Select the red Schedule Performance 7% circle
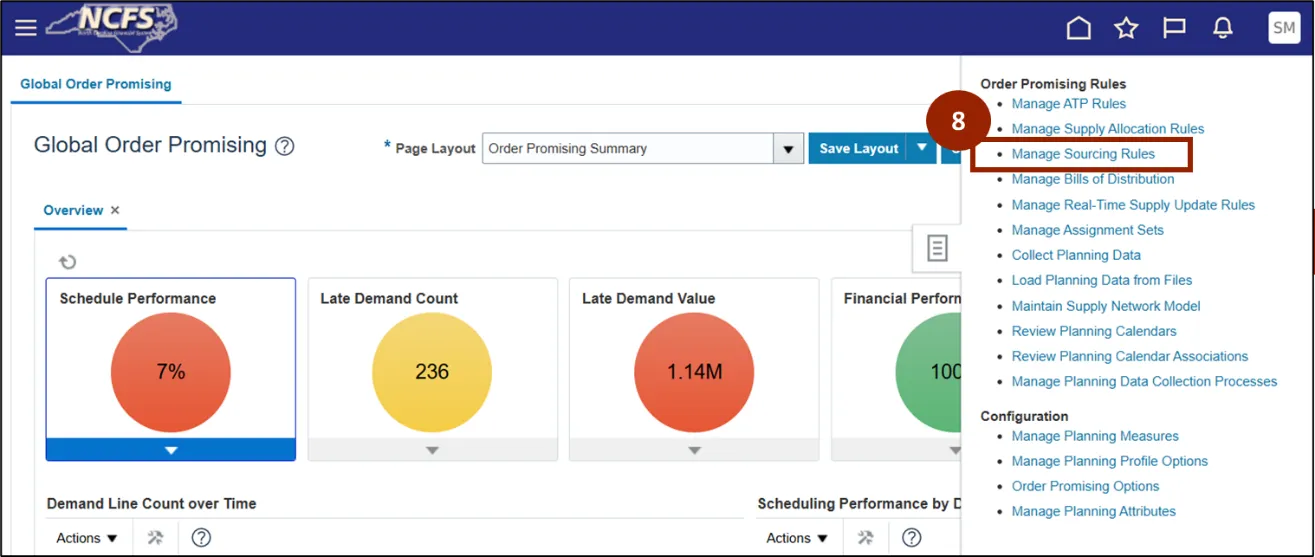Screen dimensions: 1315x557 point(171,372)
